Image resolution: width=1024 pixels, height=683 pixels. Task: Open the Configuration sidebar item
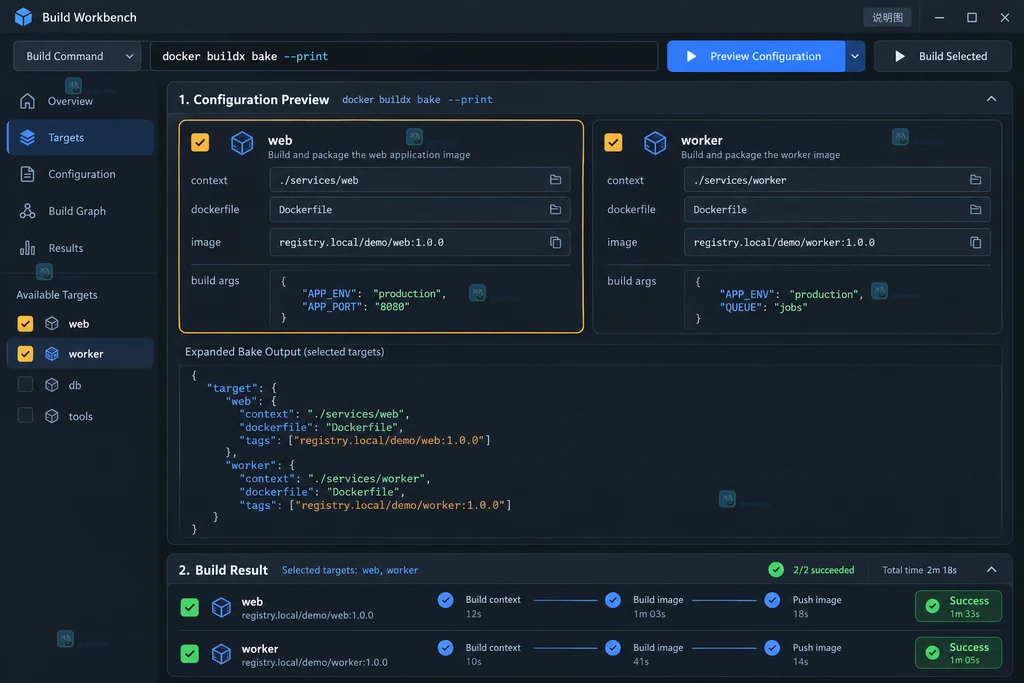pos(80,174)
